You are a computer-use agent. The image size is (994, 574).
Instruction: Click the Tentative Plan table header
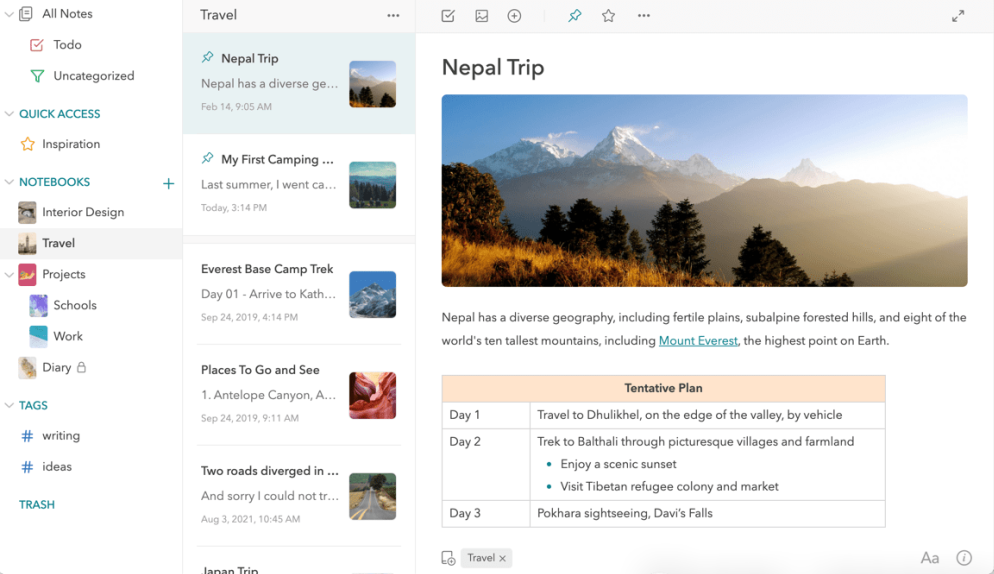(x=663, y=388)
